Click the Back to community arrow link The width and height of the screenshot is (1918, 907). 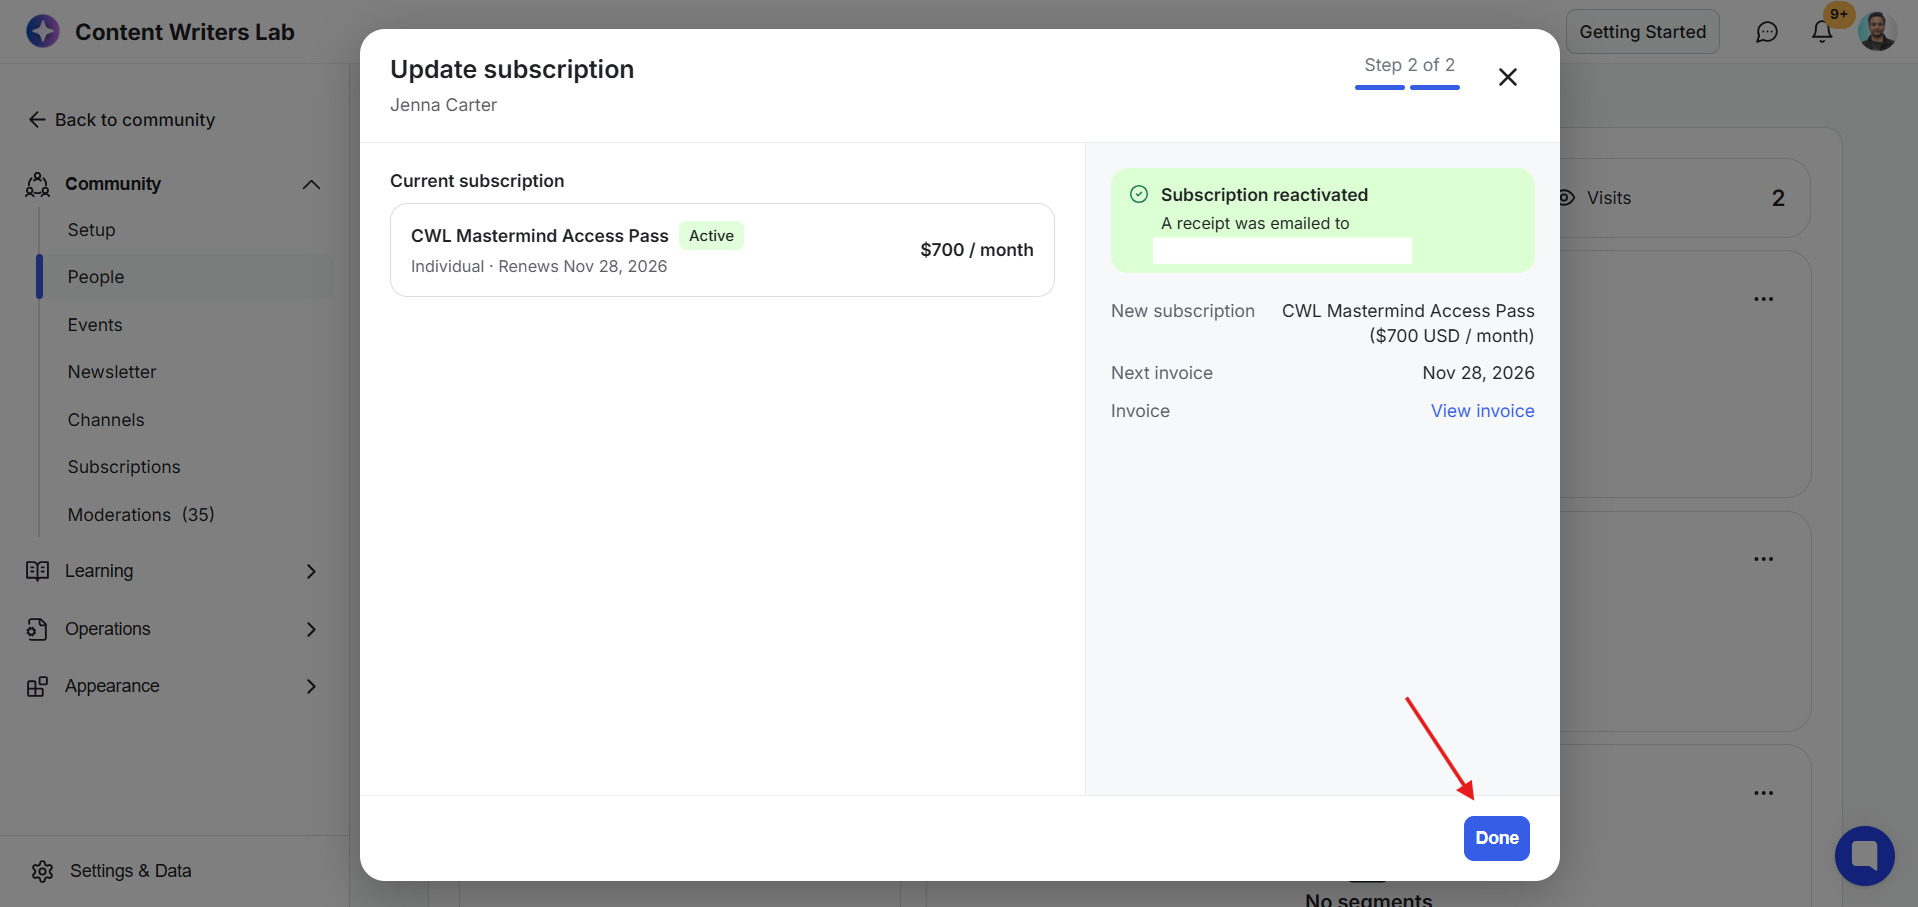click(x=122, y=120)
